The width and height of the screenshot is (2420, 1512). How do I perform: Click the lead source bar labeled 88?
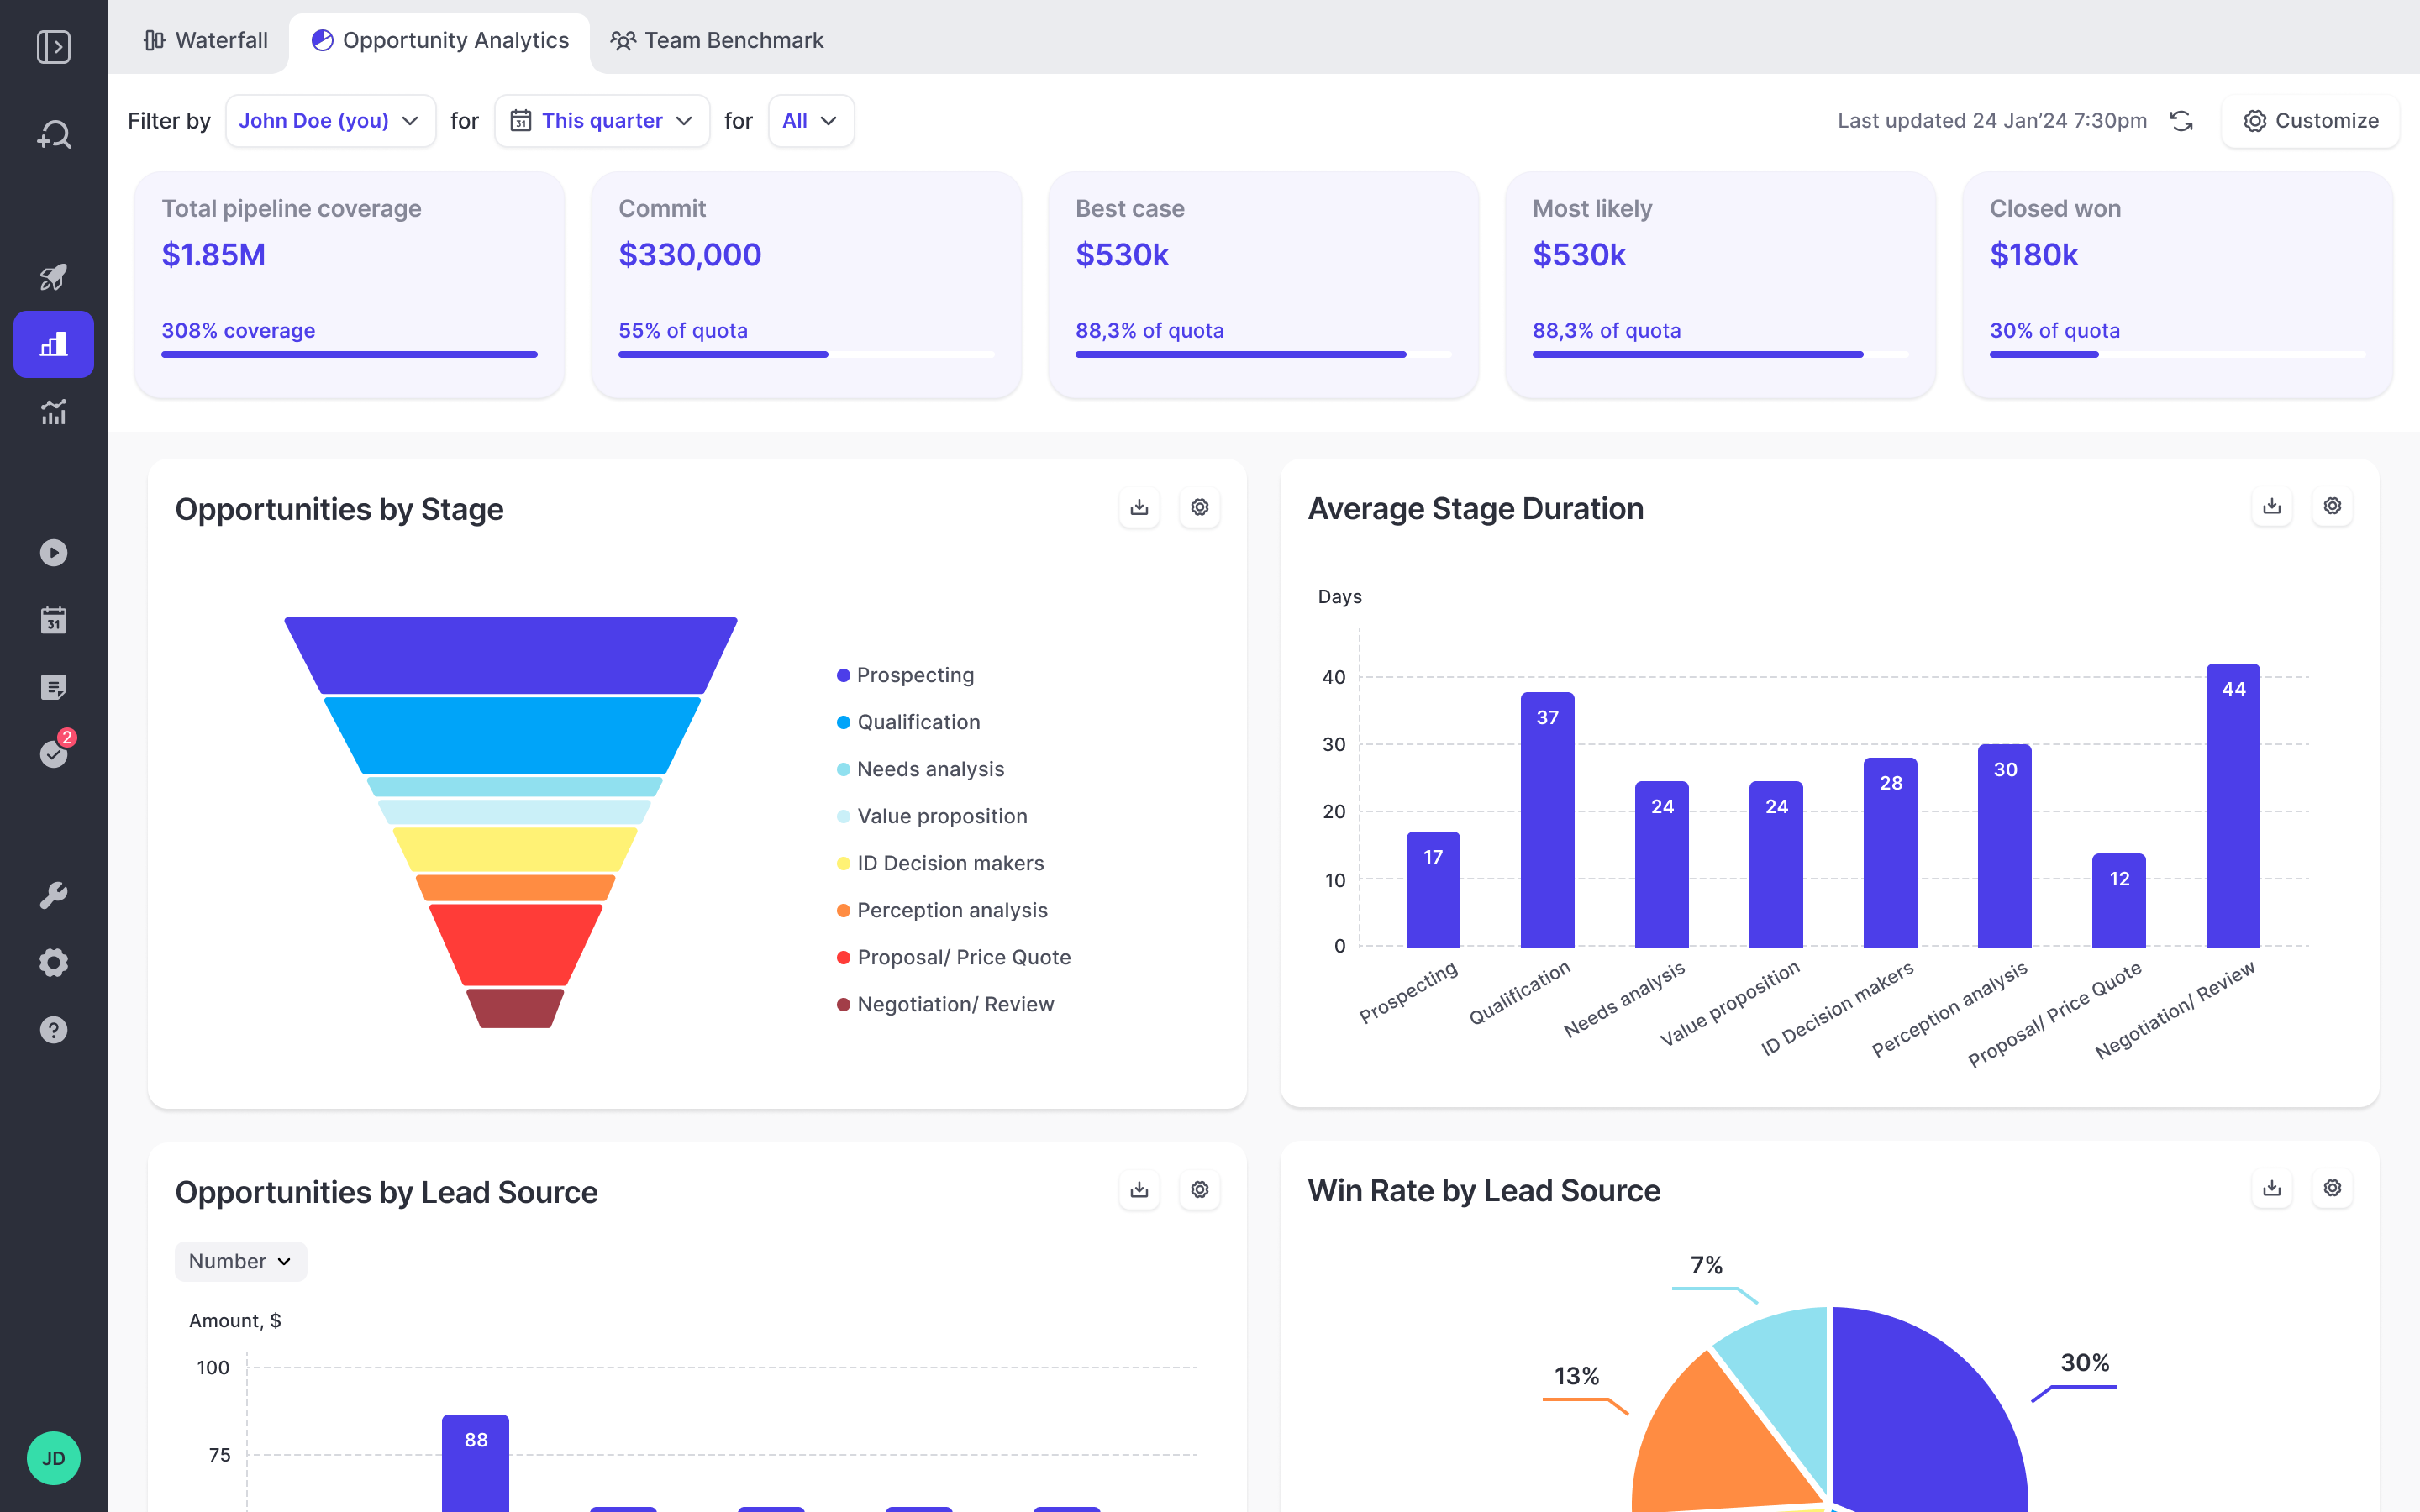(476, 1463)
